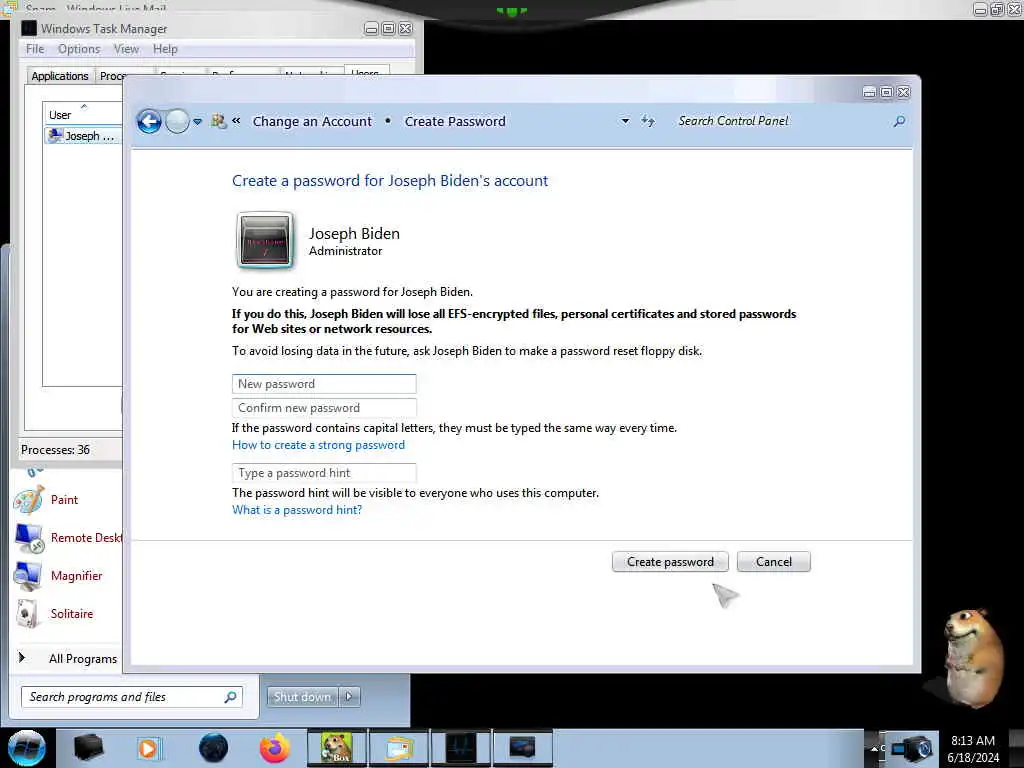Viewport: 1024px width, 768px height.
Task: Select the Joseph user row in Task Manager
Action: (83, 136)
